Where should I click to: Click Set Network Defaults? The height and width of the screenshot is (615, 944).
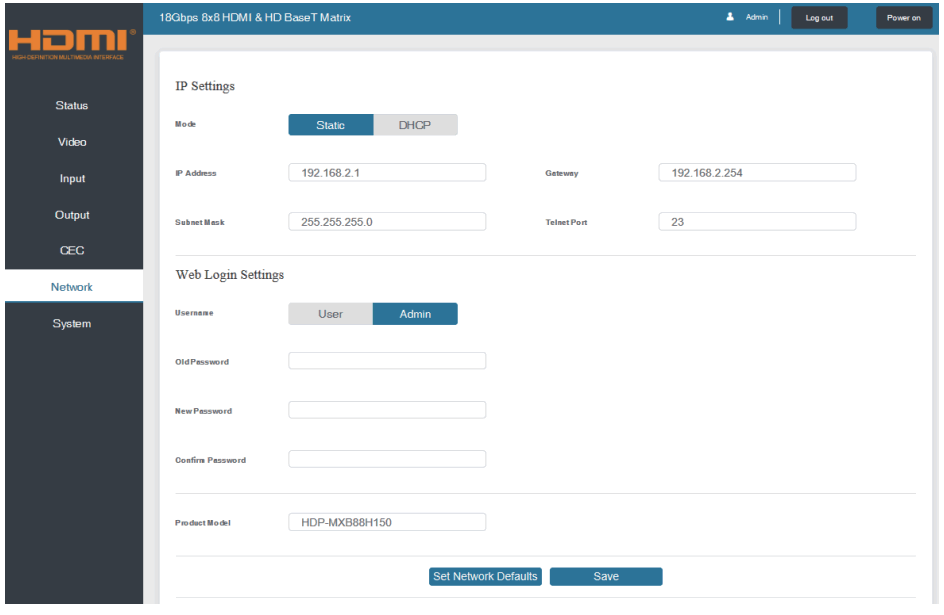(x=485, y=576)
